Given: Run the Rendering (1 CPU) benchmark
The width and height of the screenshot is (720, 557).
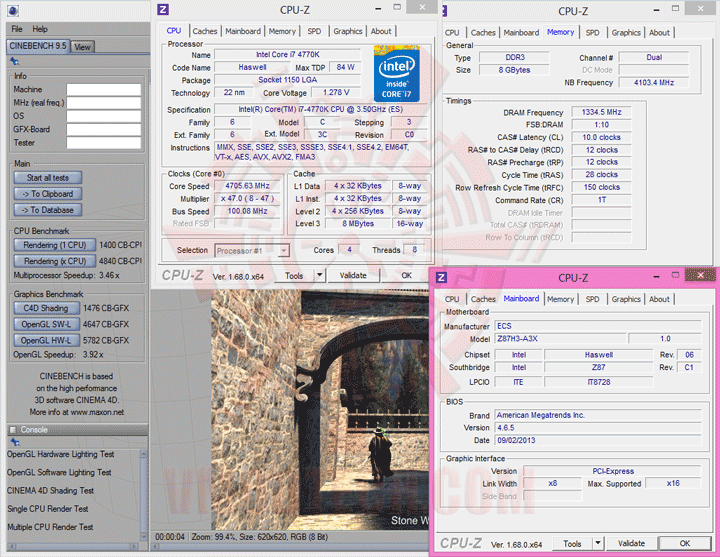Looking at the screenshot, I should 55,245.
